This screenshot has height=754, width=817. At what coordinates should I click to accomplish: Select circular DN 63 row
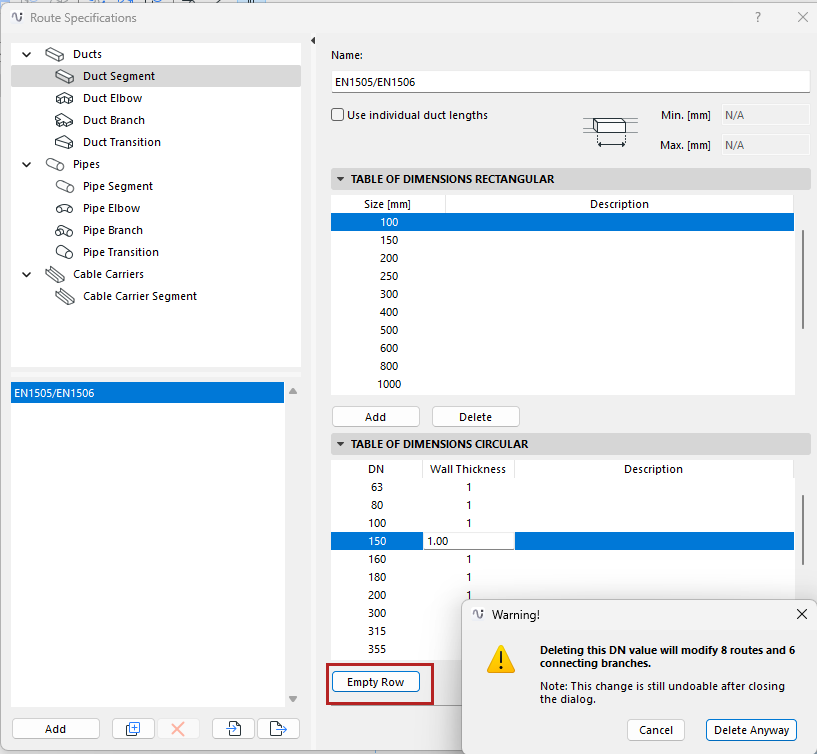[x=562, y=487]
